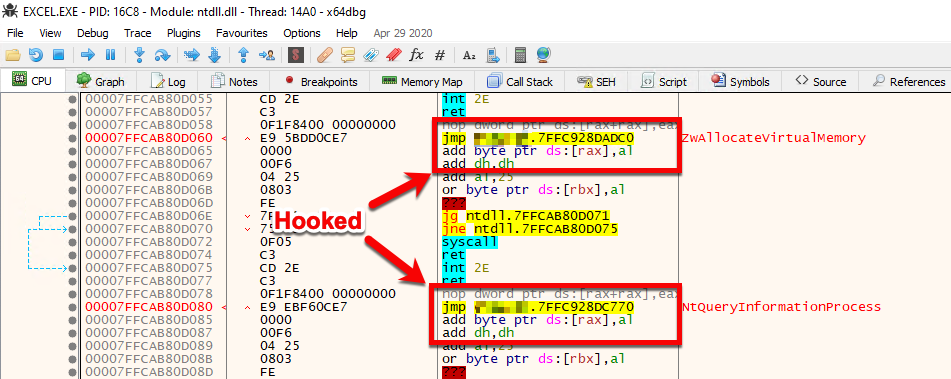Switch to the CPU tab
Image resolution: width=951 pixels, height=379 pixels.
(x=33, y=81)
